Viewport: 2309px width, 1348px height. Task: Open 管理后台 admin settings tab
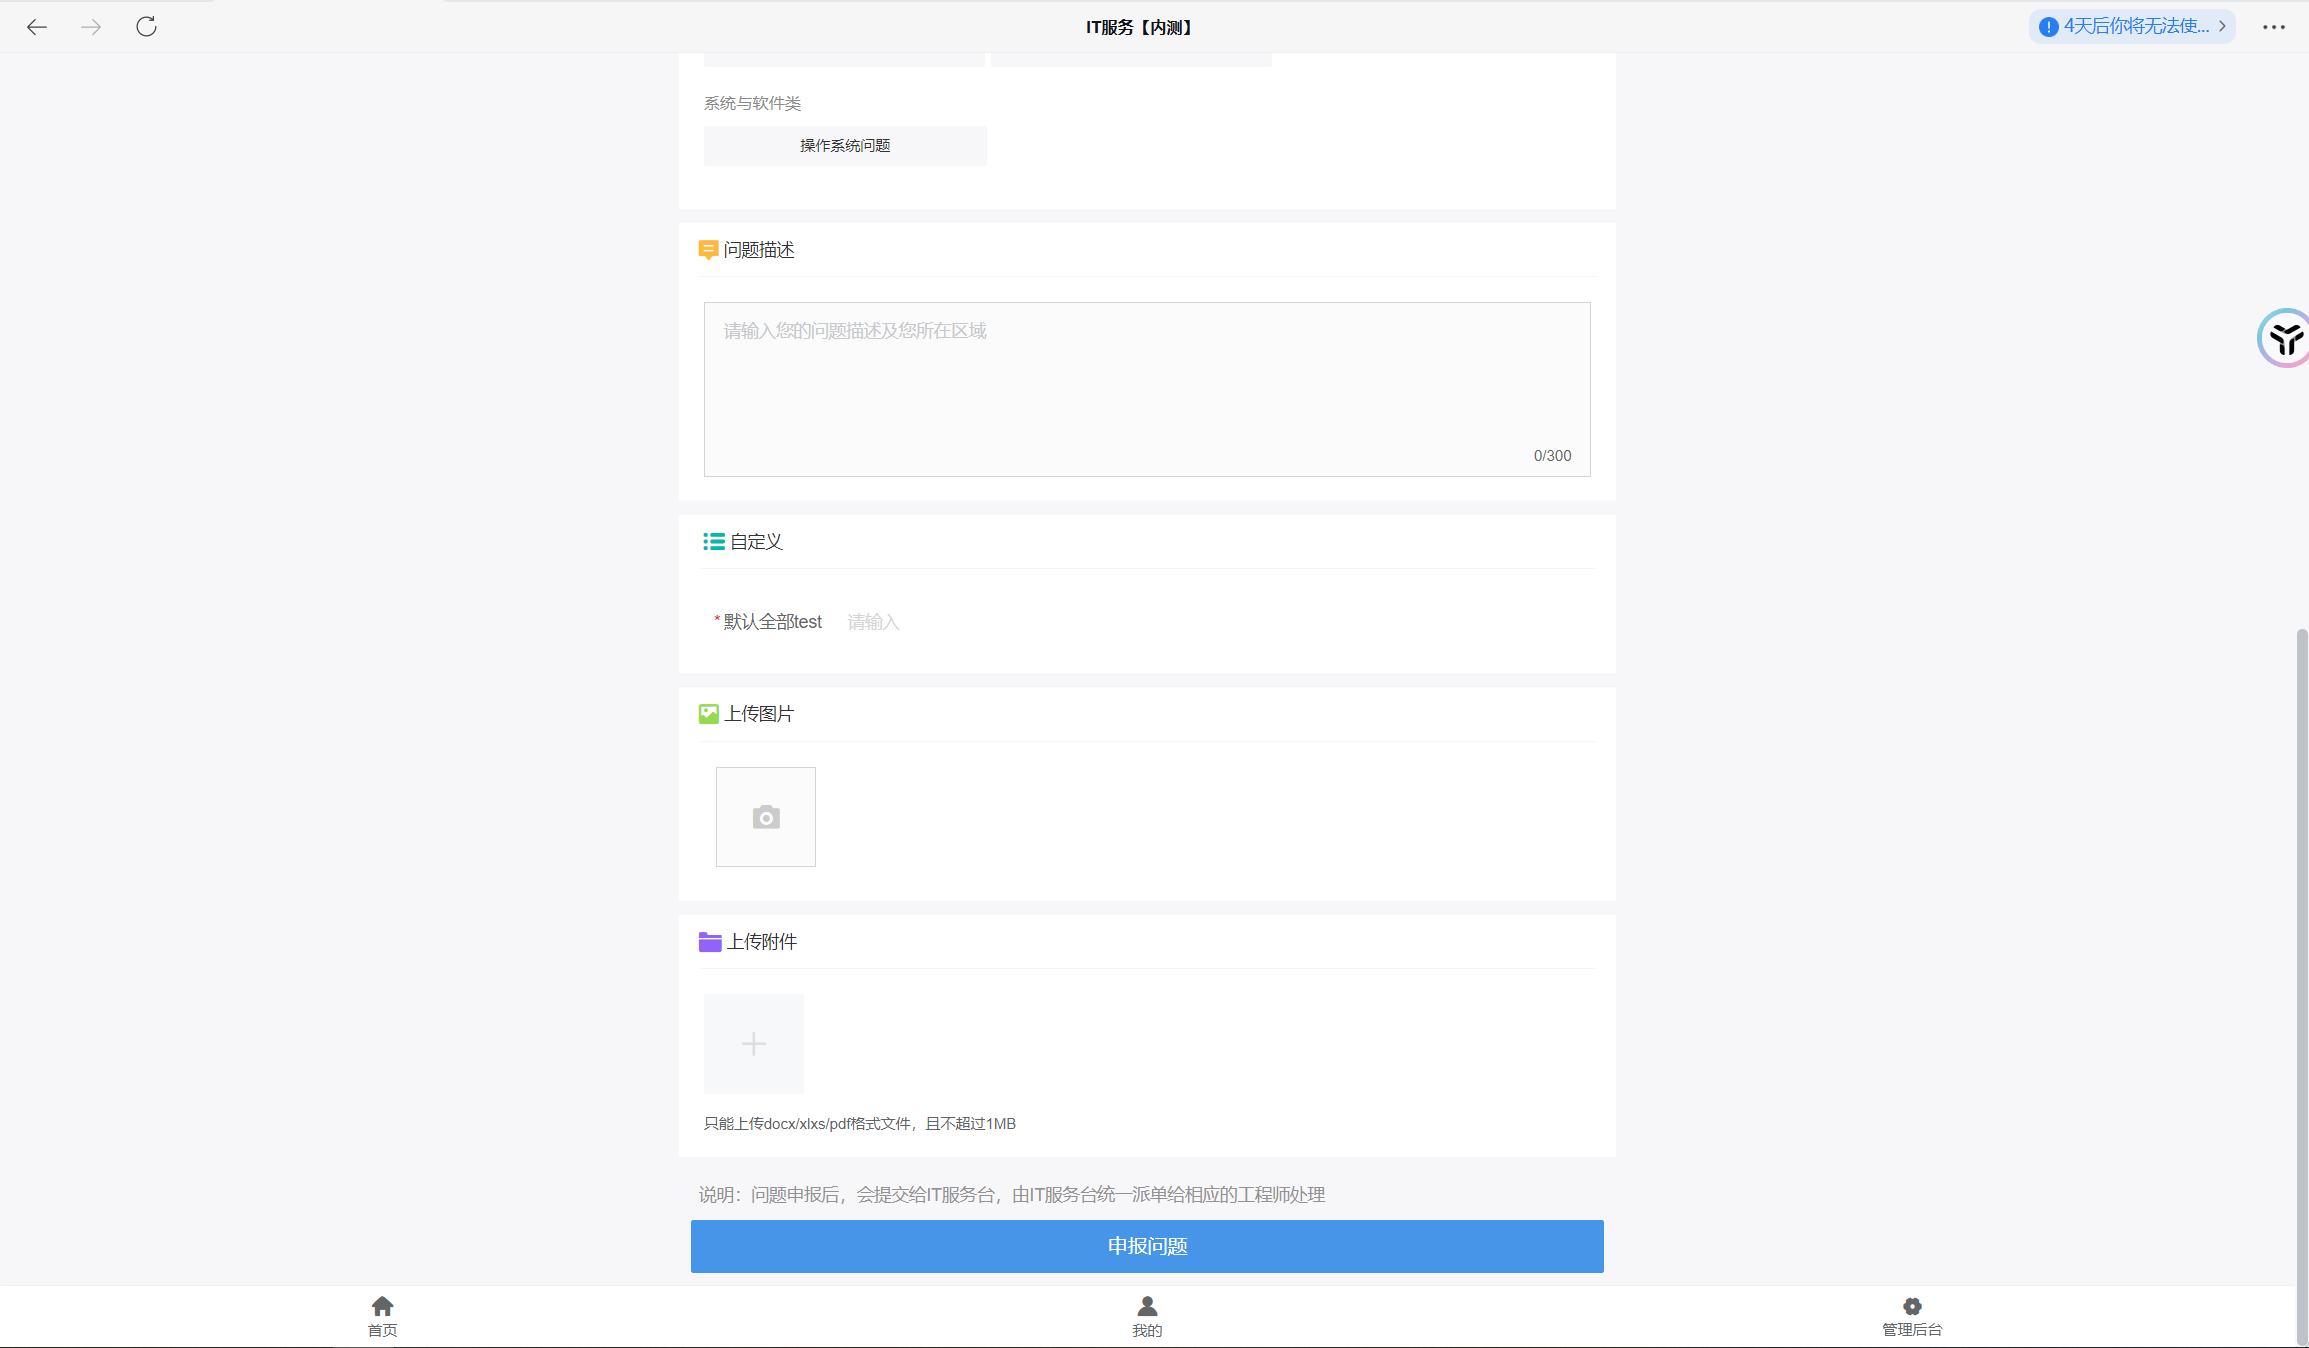point(1911,1316)
